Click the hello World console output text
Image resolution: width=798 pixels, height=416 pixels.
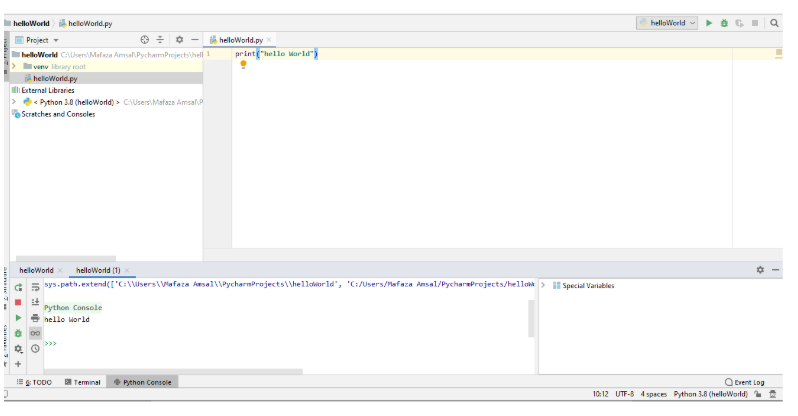point(67,319)
